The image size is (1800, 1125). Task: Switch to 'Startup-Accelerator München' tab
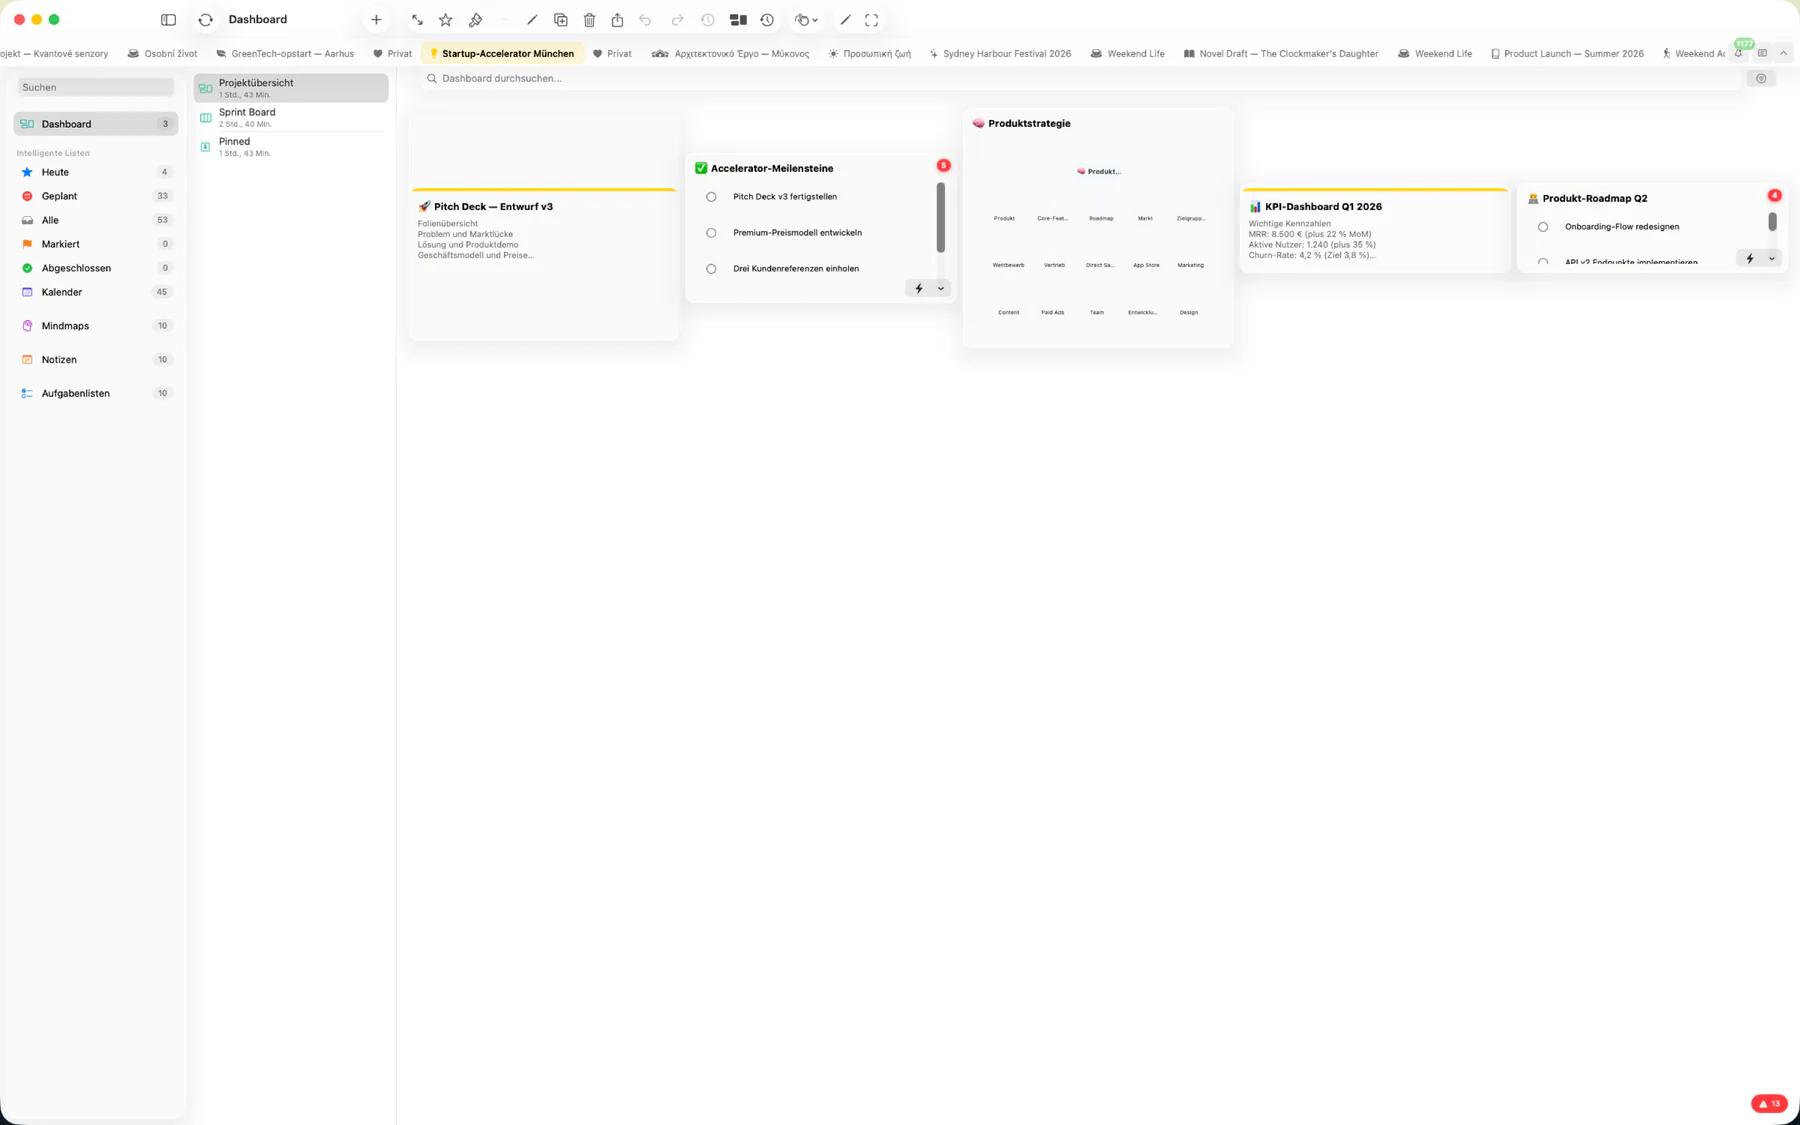(x=502, y=53)
